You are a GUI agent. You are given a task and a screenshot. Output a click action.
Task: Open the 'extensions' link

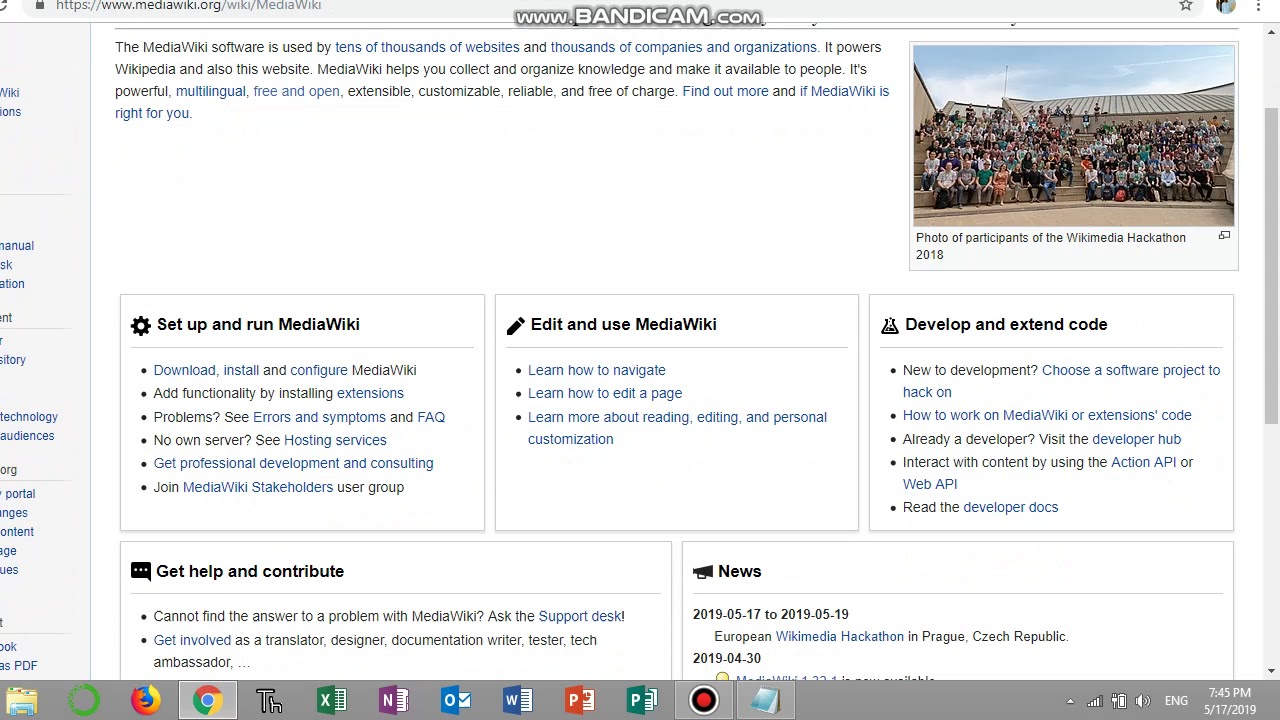(x=370, y=393)
